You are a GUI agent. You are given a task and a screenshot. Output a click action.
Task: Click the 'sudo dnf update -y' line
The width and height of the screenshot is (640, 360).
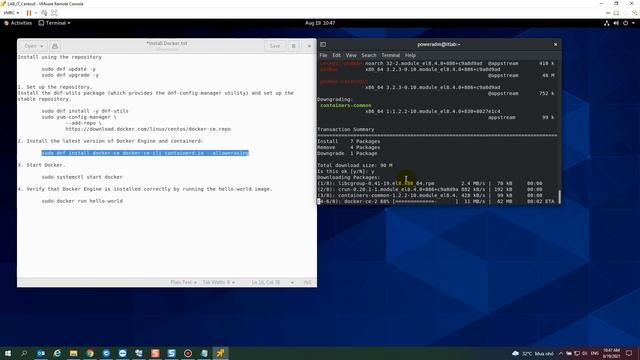pos(69,69)
